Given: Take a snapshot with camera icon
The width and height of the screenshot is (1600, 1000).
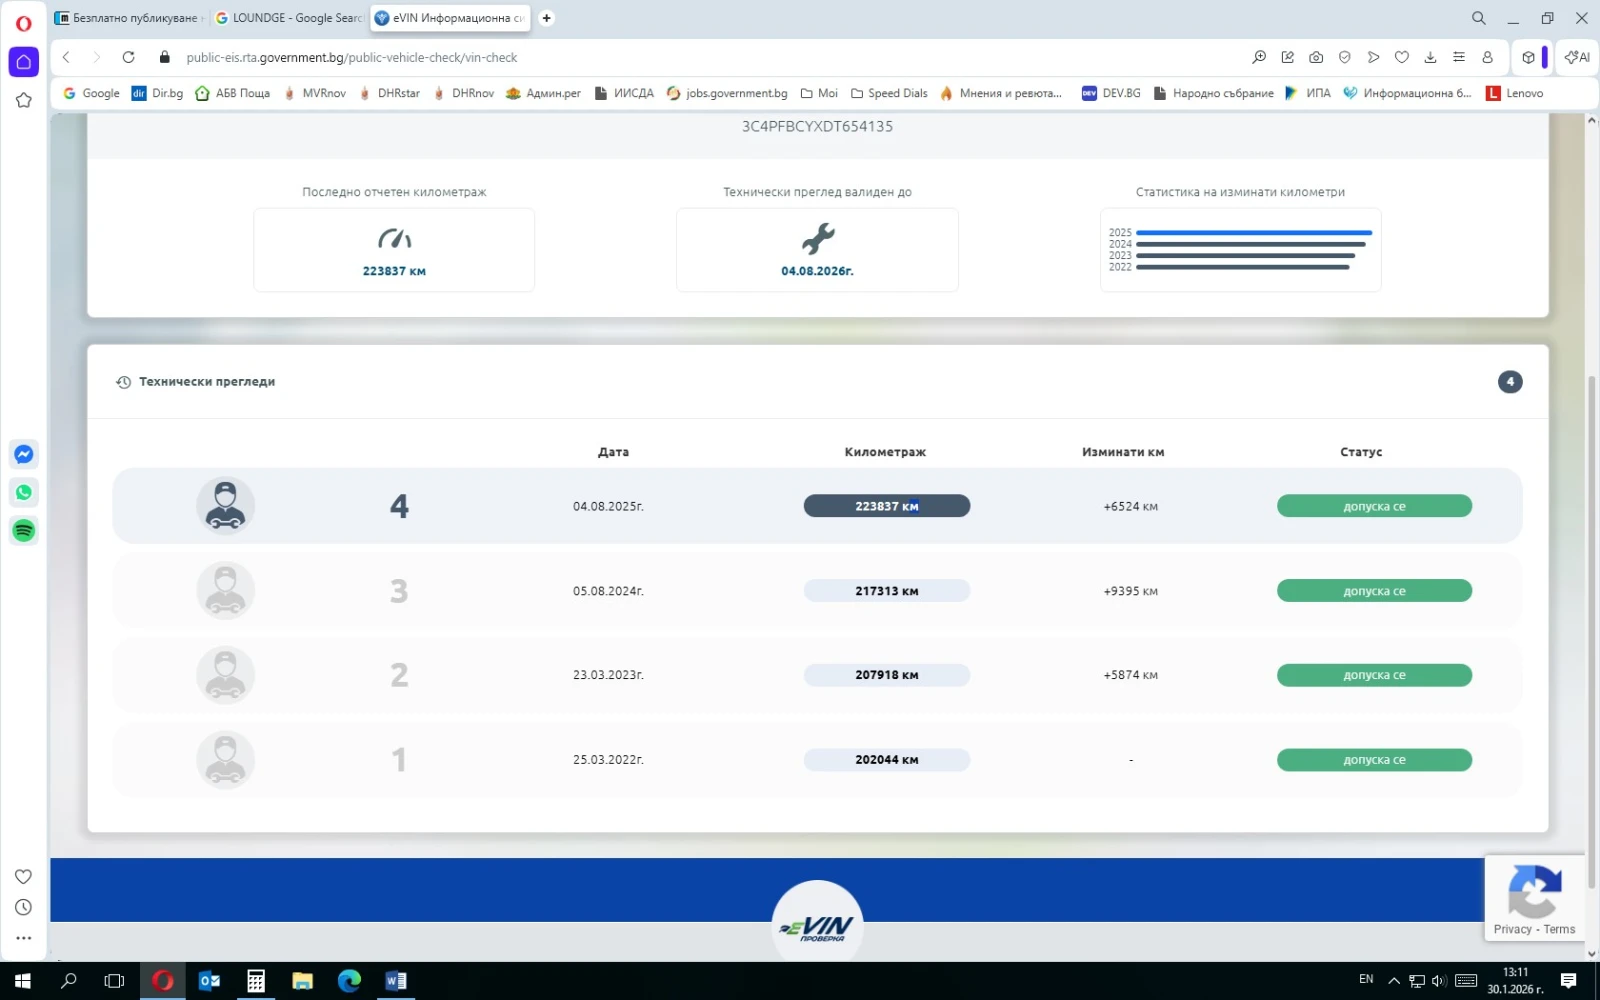Looking at the screenshot, I should 1316,57.
